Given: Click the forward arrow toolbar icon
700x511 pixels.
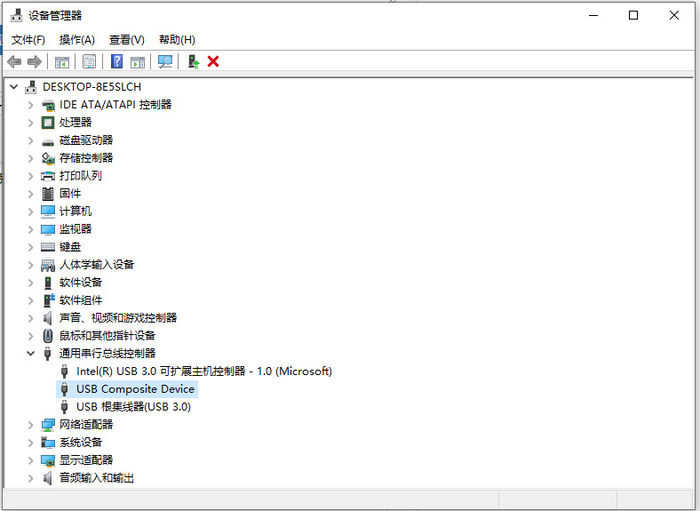Looking at the screenshot, I should click(34, 62).
